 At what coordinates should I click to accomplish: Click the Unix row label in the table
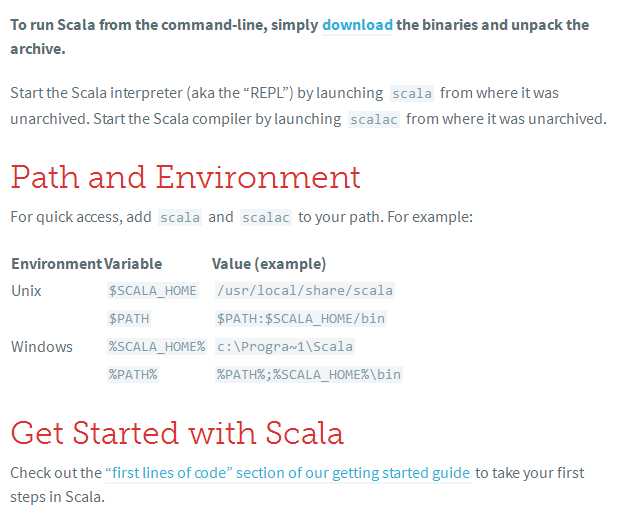(26, 291)
